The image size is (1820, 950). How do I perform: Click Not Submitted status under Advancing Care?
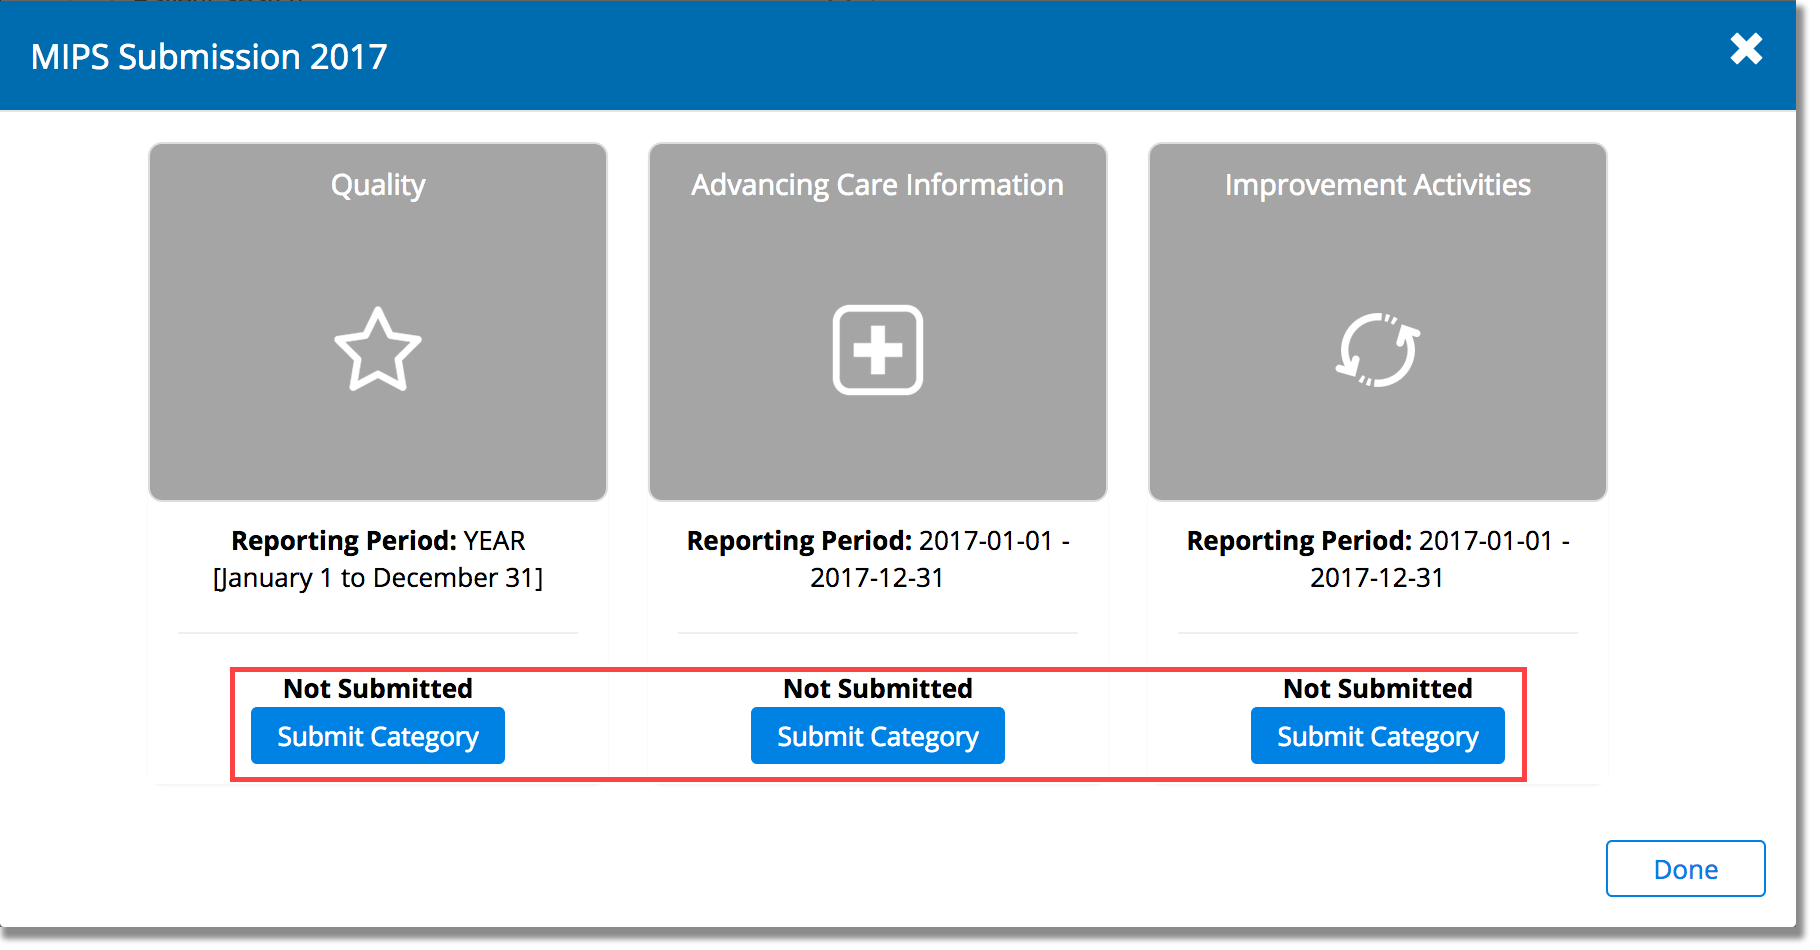point(877,688)
